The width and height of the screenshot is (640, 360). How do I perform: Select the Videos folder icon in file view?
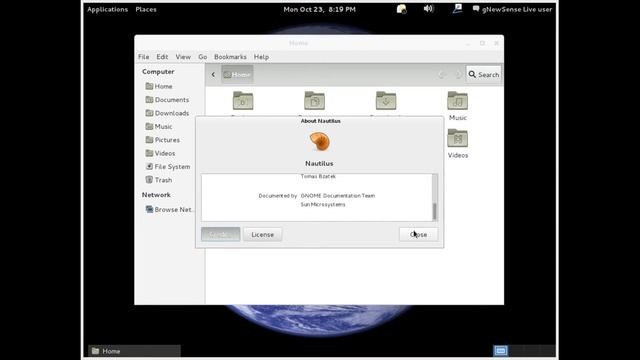[458, 138]
